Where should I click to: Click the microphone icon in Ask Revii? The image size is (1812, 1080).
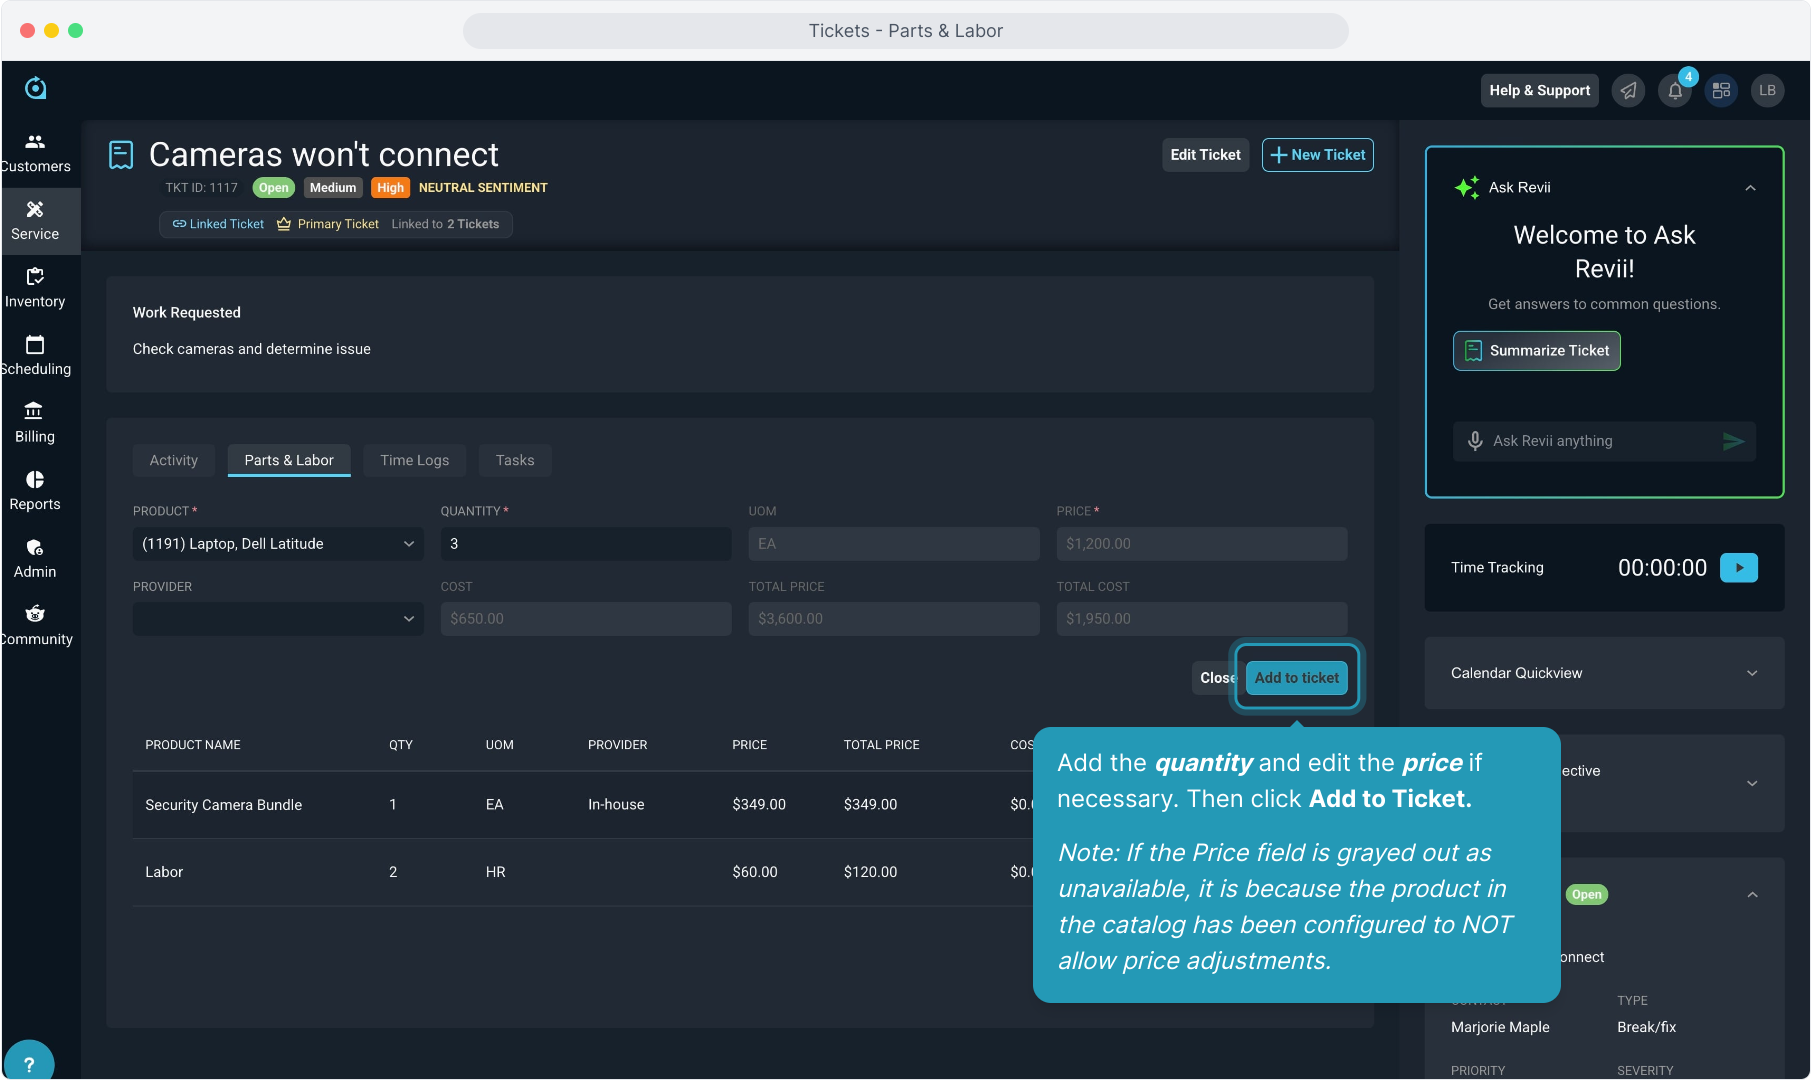(x=1475, y=441)
